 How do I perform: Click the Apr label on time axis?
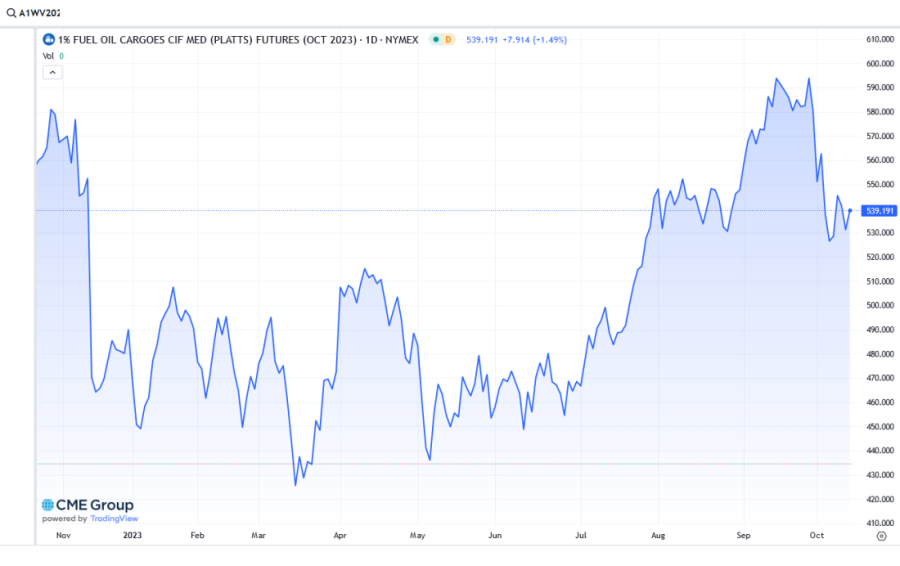click(x=341, y=536)
